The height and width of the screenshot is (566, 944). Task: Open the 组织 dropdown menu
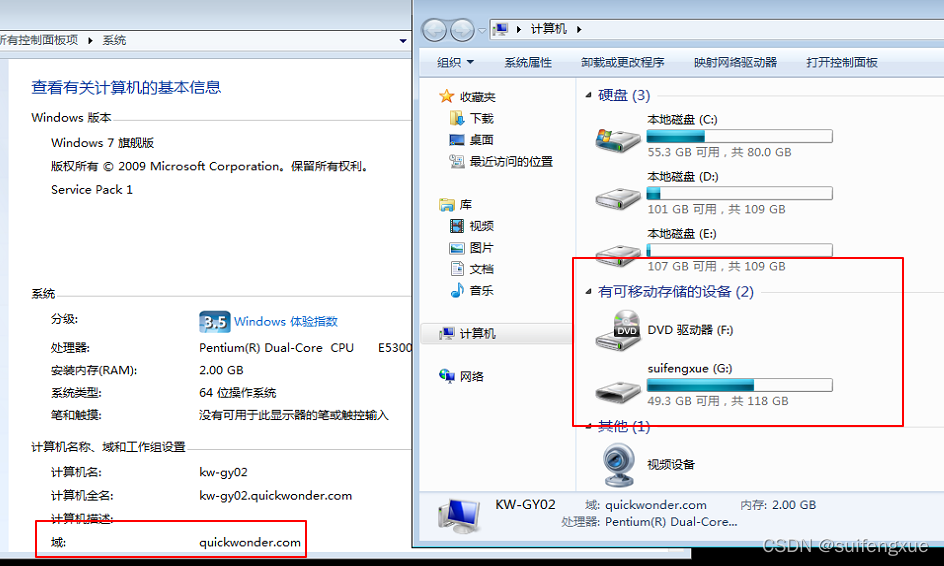tap(455, 62)
